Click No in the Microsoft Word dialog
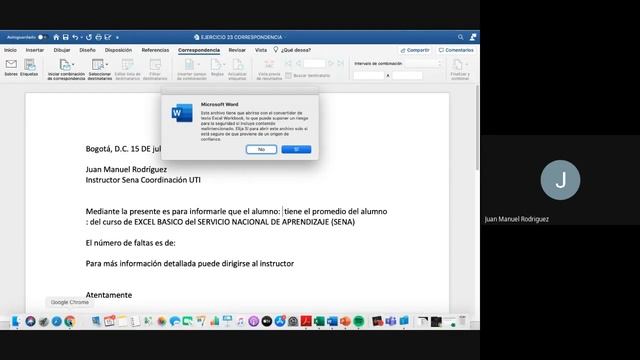The image size is (640, 360). click(261, 149)
